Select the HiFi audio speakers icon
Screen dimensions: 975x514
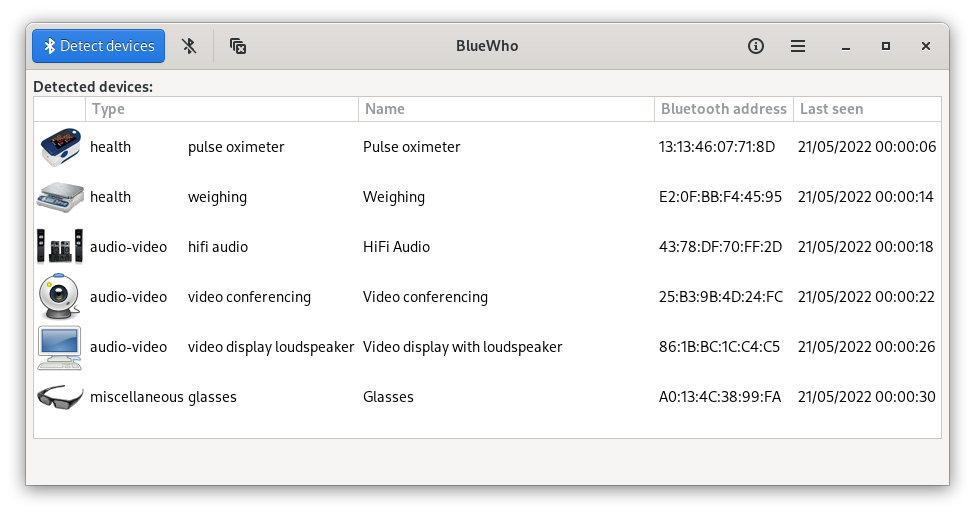[x=60, y=247]
